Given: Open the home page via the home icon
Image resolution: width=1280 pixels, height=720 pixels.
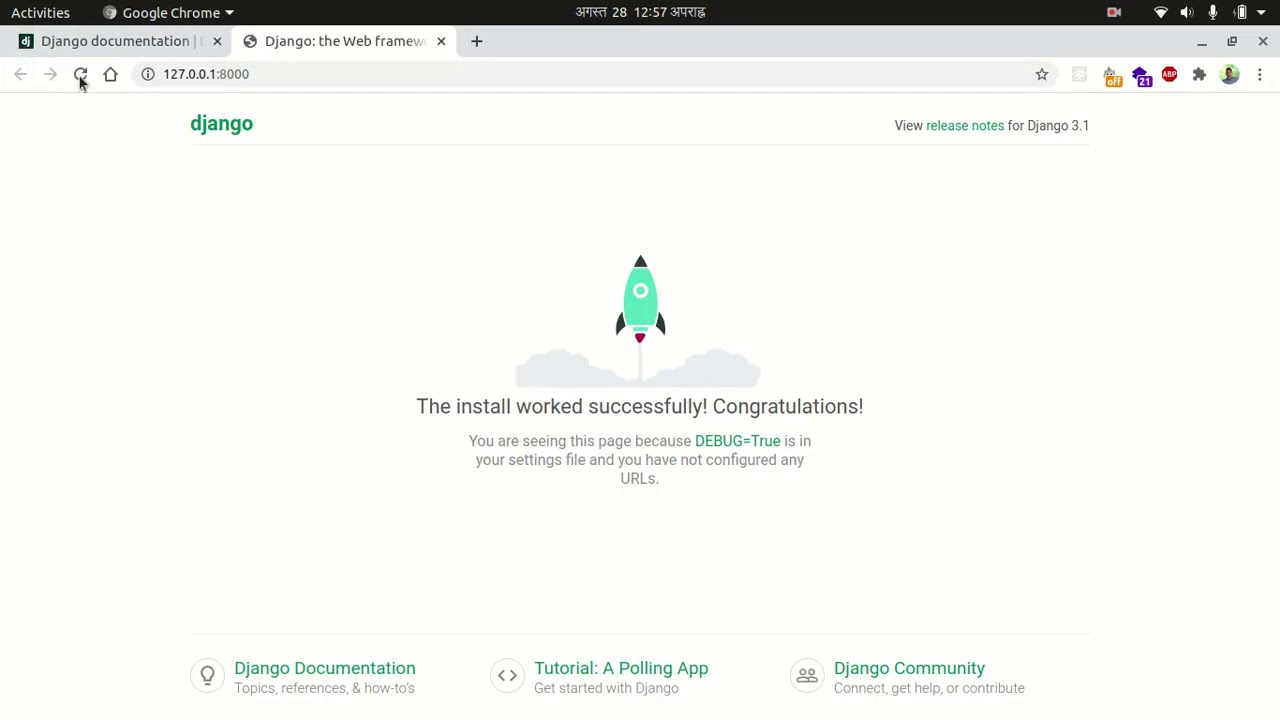Looking at the screenshot, I should pos(110,74).
